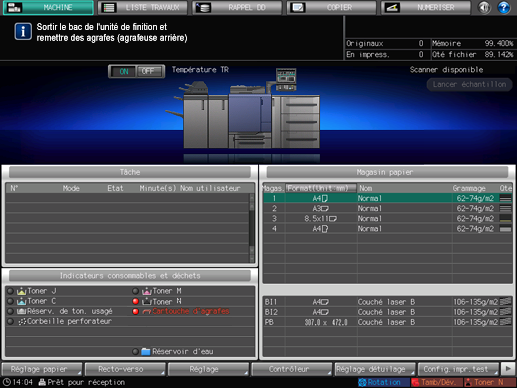Click the Tâche list scrollbar

click(x=252, y=228)
